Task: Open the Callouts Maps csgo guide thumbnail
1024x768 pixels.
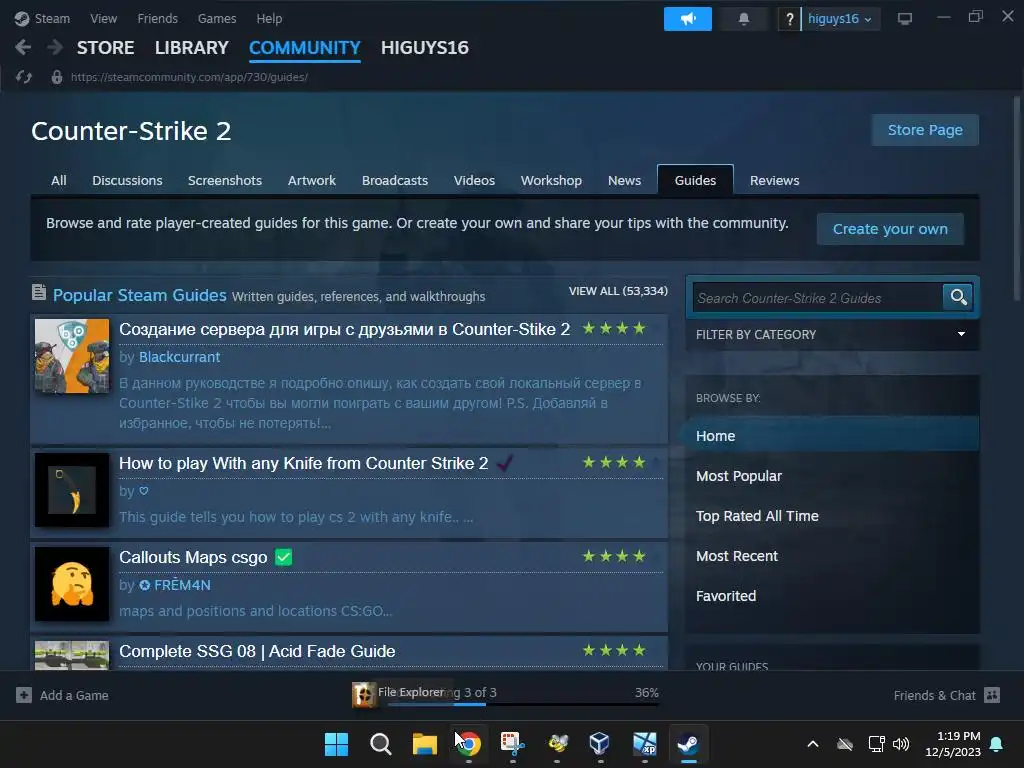Action: point(72,584)
